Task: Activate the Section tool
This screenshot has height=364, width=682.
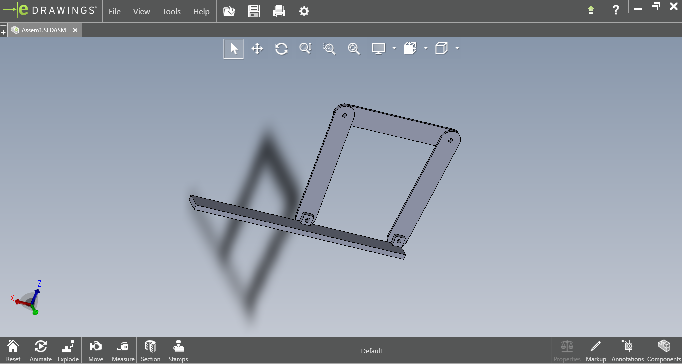Action: point(150,350)
